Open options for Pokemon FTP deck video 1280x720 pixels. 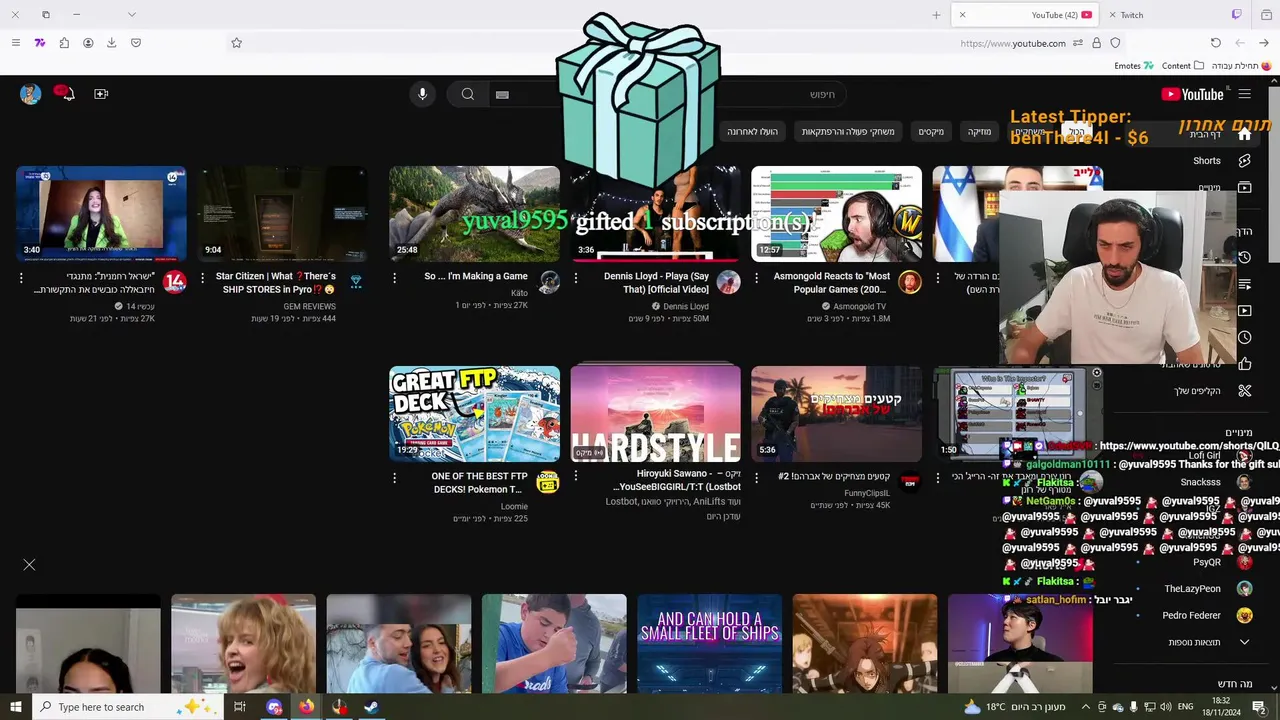(394, 478)
